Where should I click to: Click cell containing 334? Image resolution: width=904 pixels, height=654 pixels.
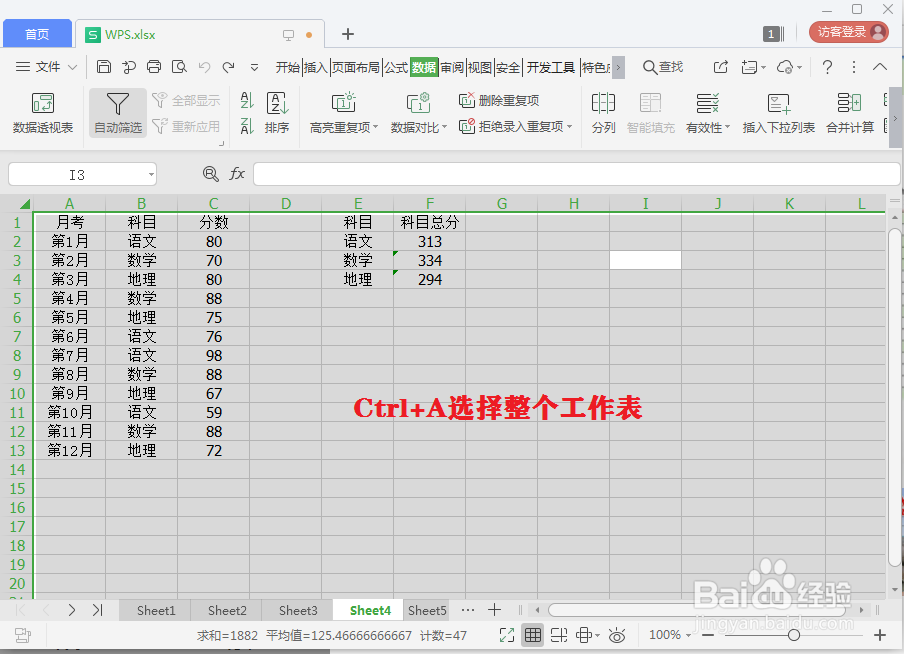pos(430,260)
